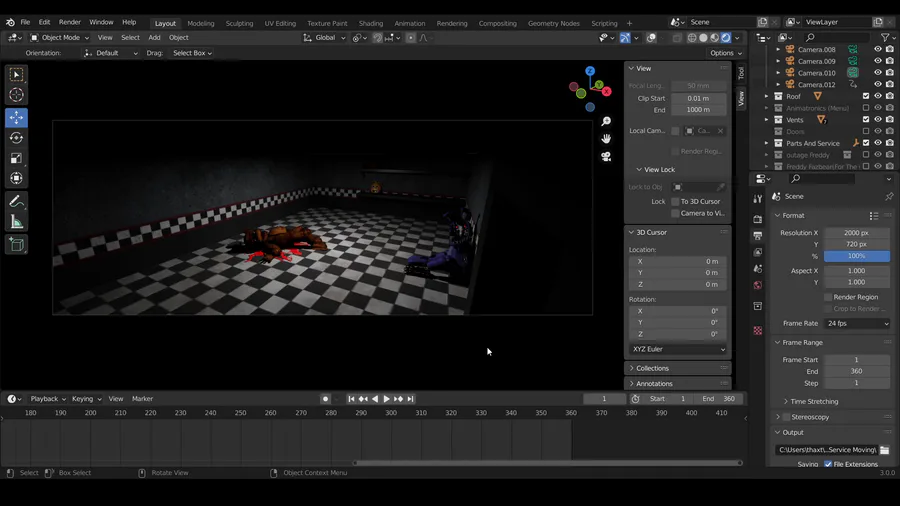Uncheck the File Extensions checkbox
The width and height of the screenshot is (900, 506).
(828, 464)
